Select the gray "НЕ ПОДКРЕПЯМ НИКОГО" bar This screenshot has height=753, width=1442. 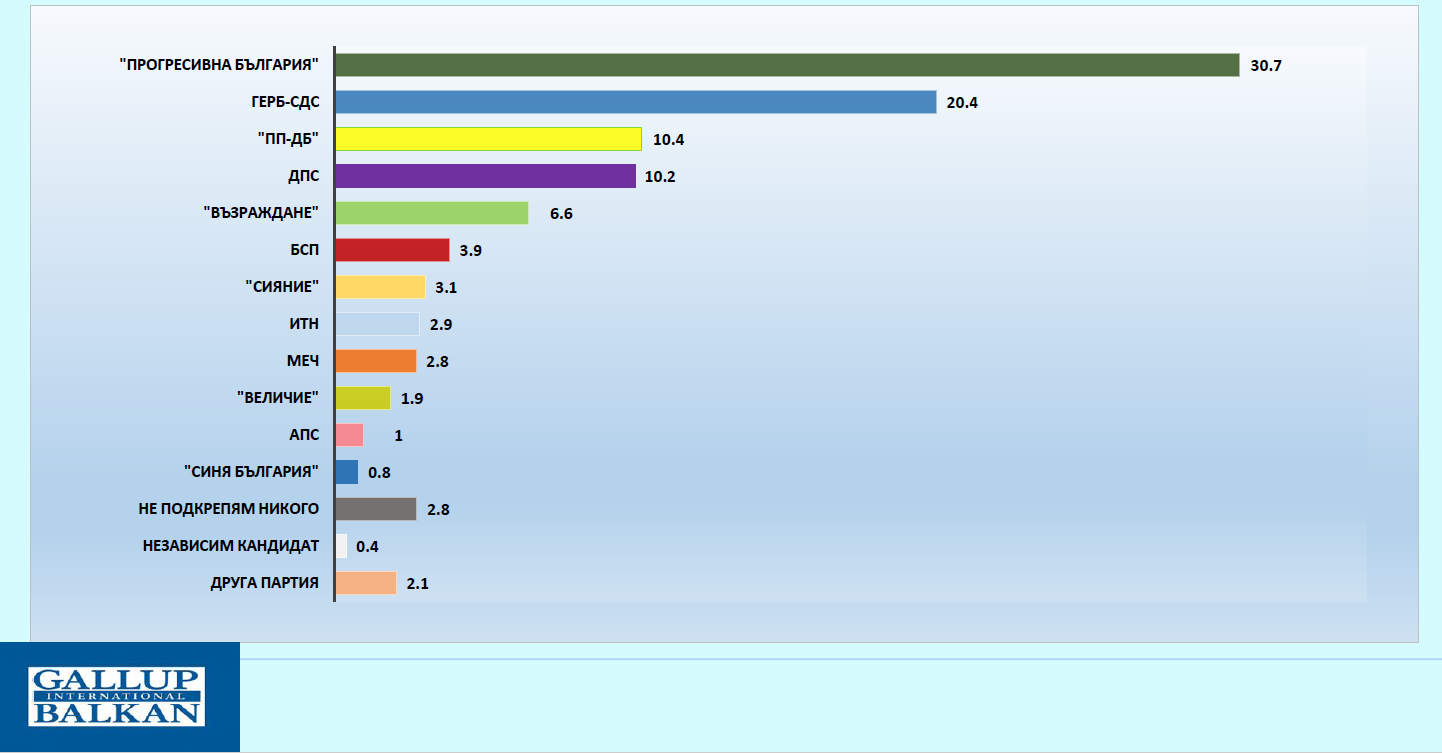376,509
